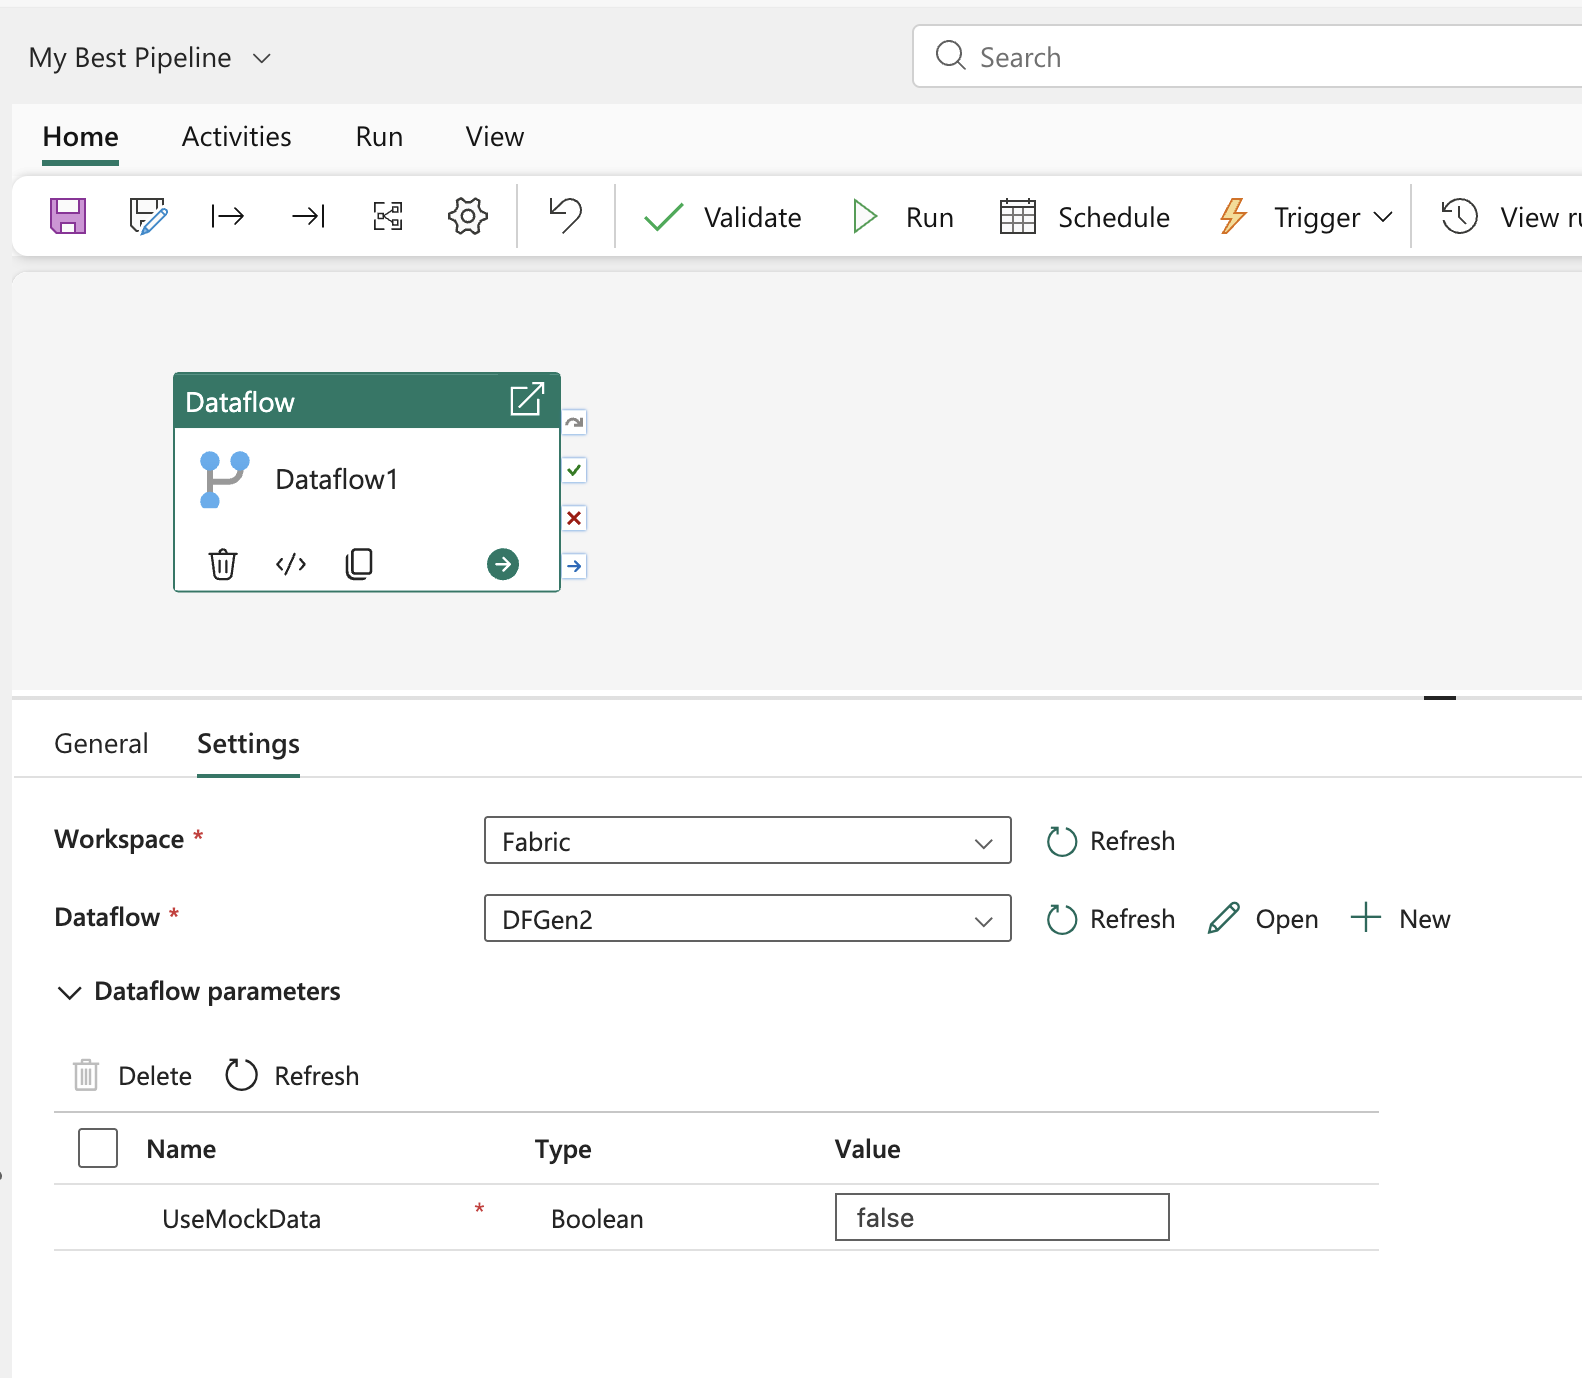Open View run history

coord(1510,217)
